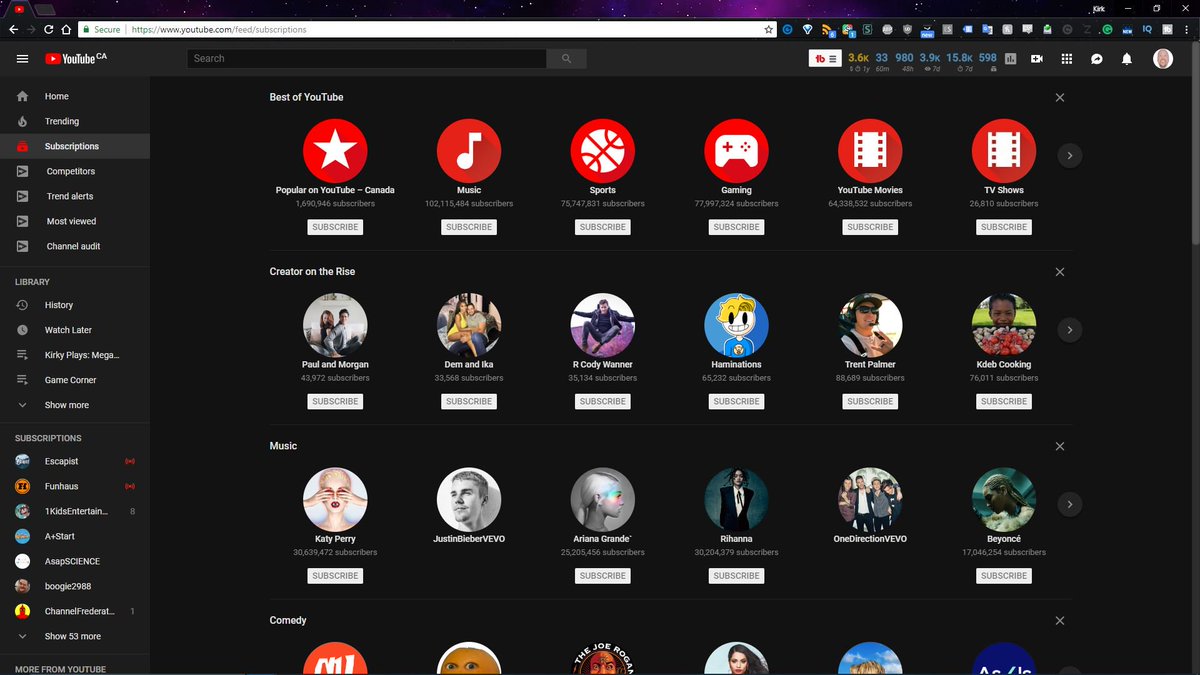This screenshot has height=675, width=1200.
Task: Open the notifications bell
Action: click(x=1127, y=59)
